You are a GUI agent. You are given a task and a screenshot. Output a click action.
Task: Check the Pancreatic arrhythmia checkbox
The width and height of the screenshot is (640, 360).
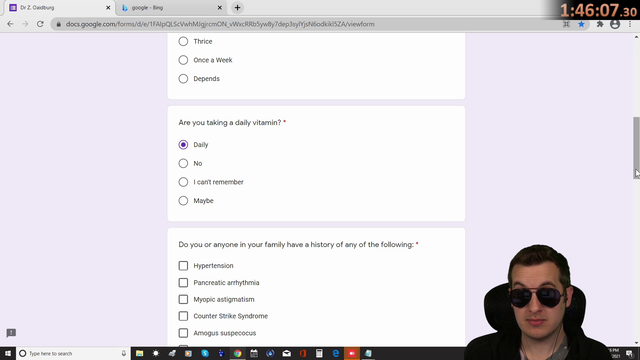183,282
